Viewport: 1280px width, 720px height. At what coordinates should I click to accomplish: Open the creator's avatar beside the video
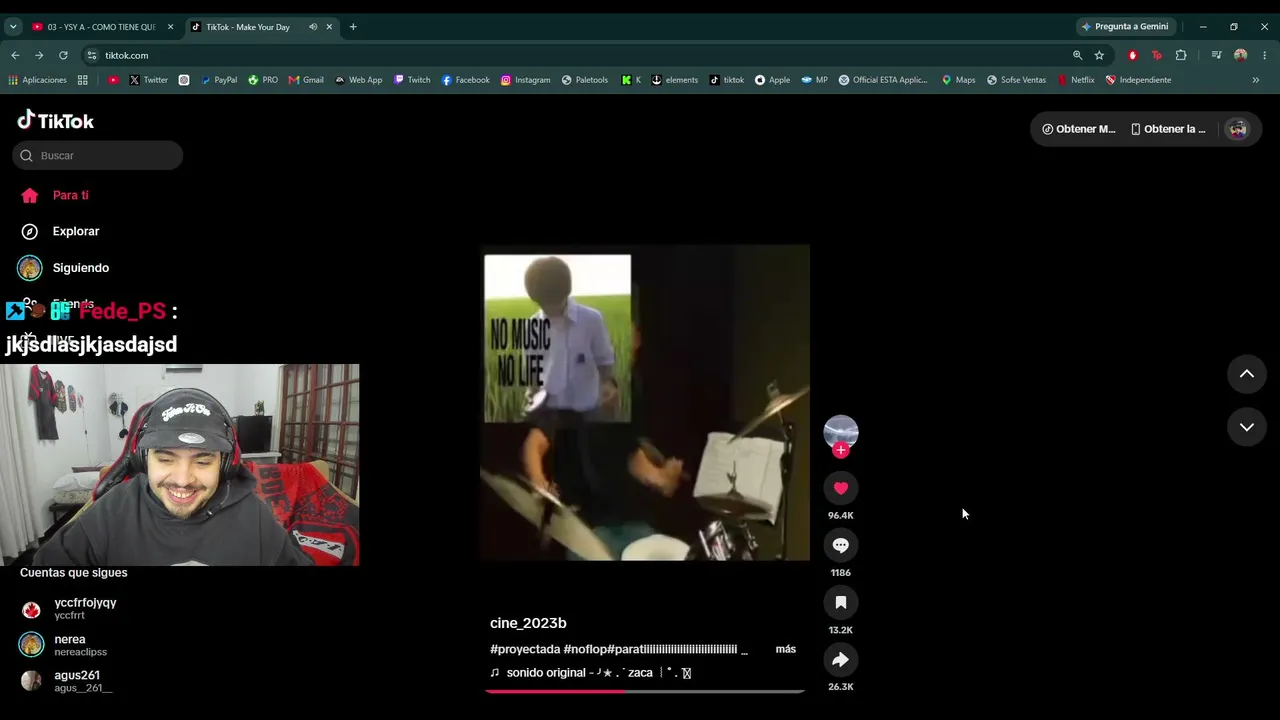click(841, 432)
